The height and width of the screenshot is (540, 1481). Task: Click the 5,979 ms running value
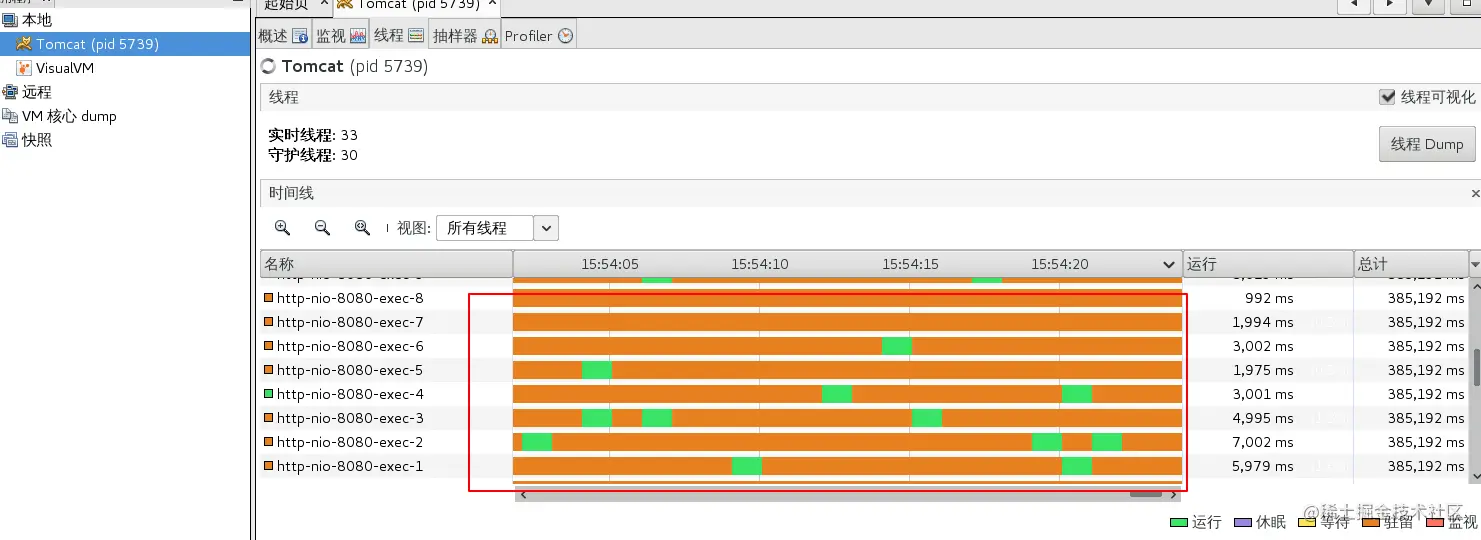point(1264,466)
